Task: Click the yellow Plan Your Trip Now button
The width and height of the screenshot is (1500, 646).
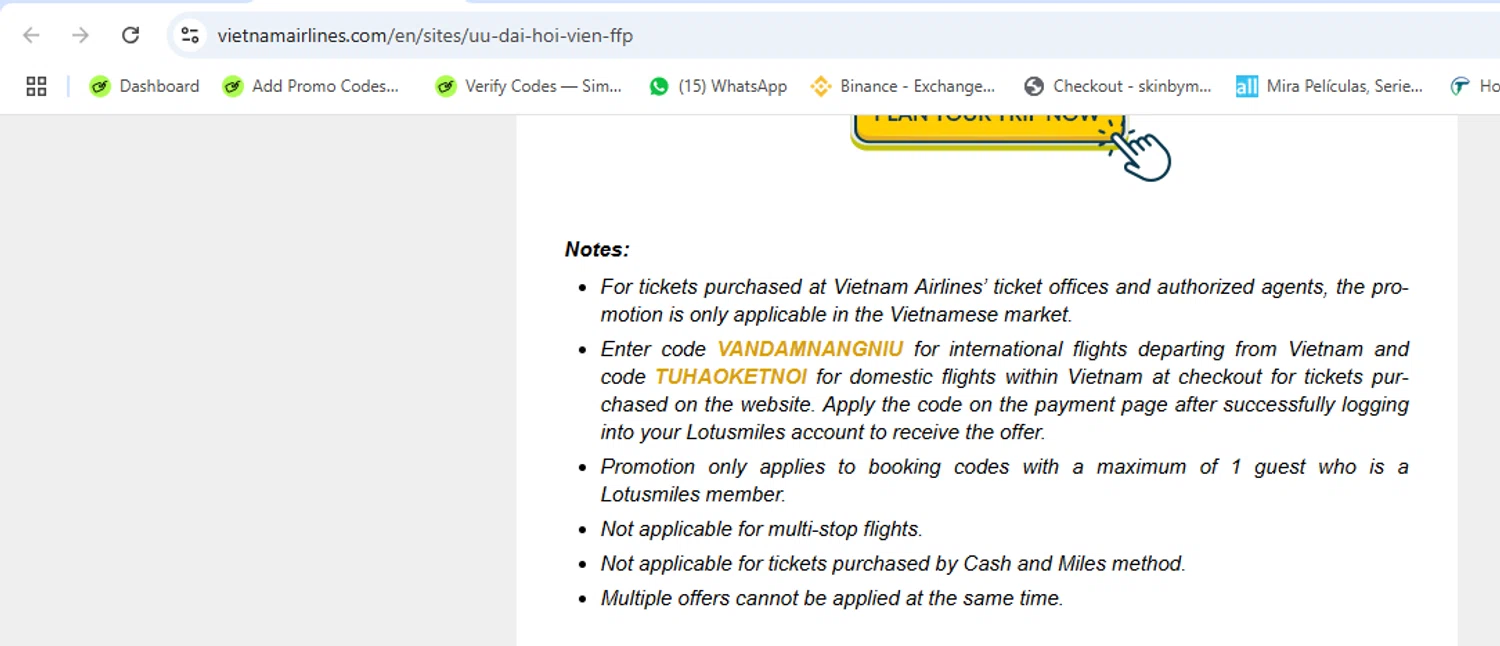Action: click(x=988, y=130)
